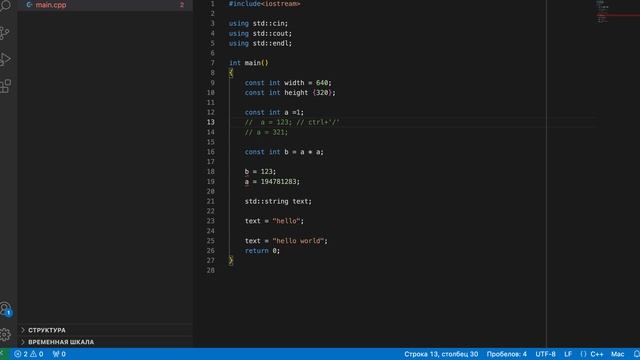The width and height of the screenshot is (640, 360).
Task: Click 'text = "hello";' line
Action: click(x=274, y=221)
